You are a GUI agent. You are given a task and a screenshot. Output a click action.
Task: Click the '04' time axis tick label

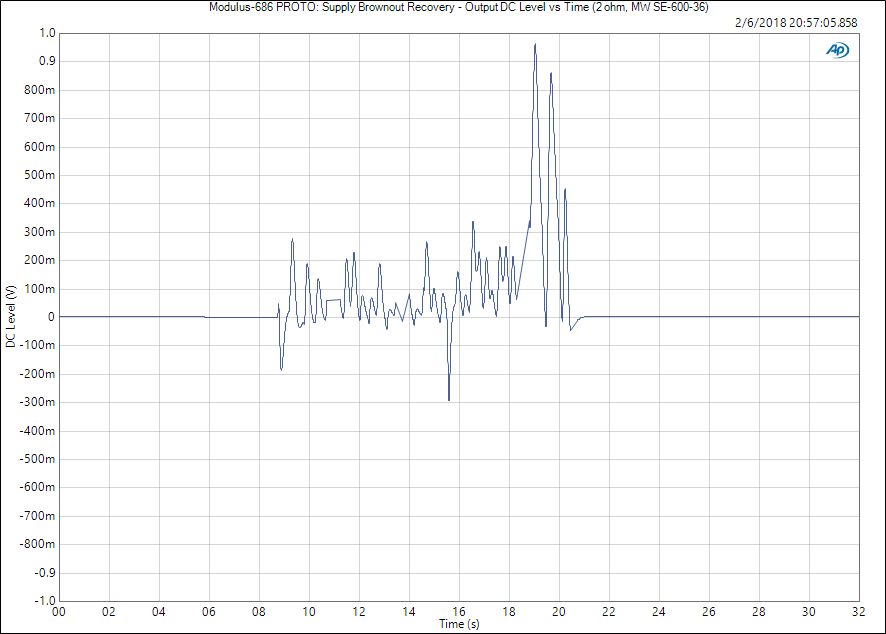(159, 611)
